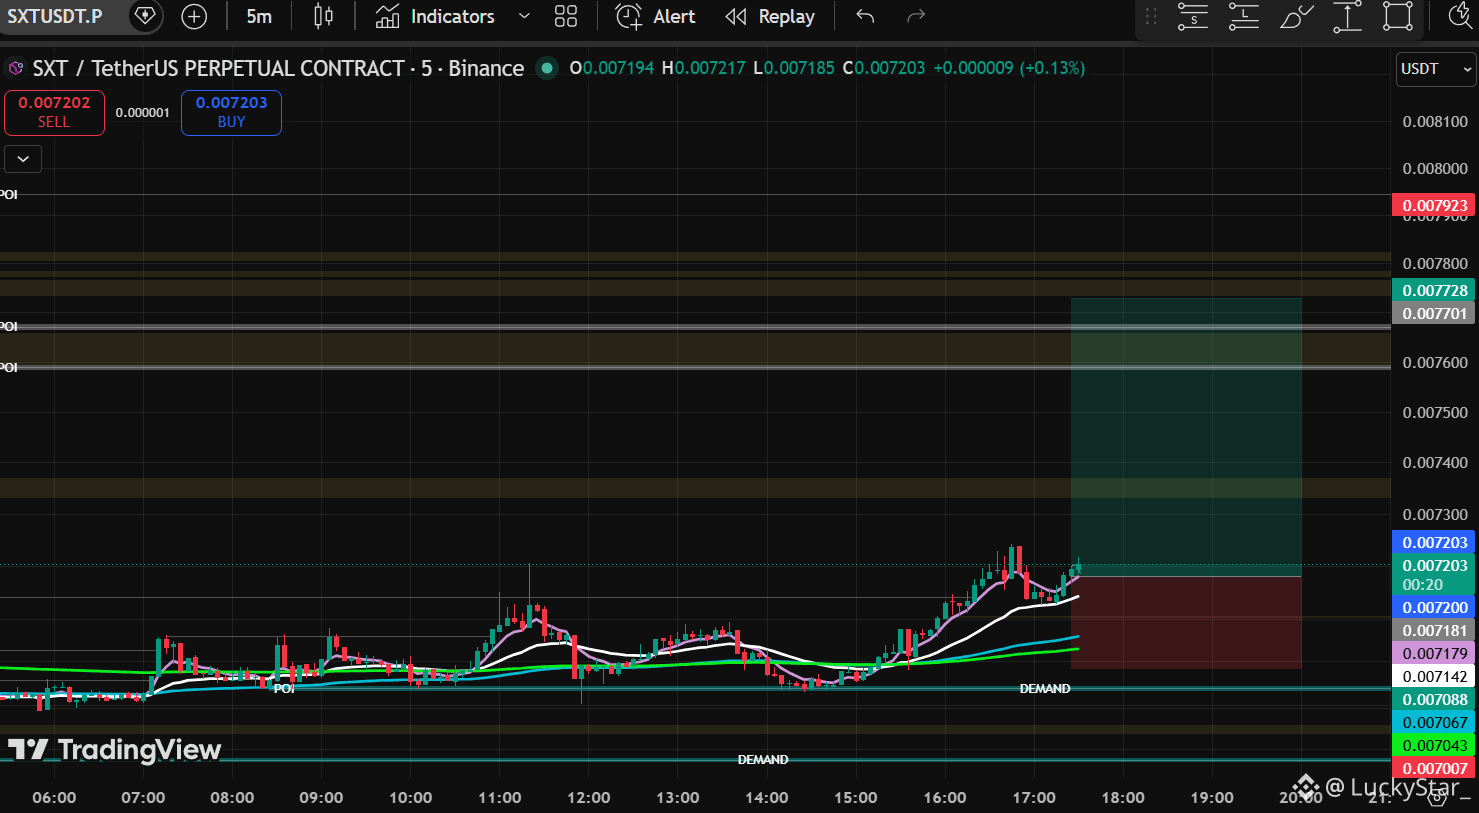Open the candlestick chart style menu

323,16
